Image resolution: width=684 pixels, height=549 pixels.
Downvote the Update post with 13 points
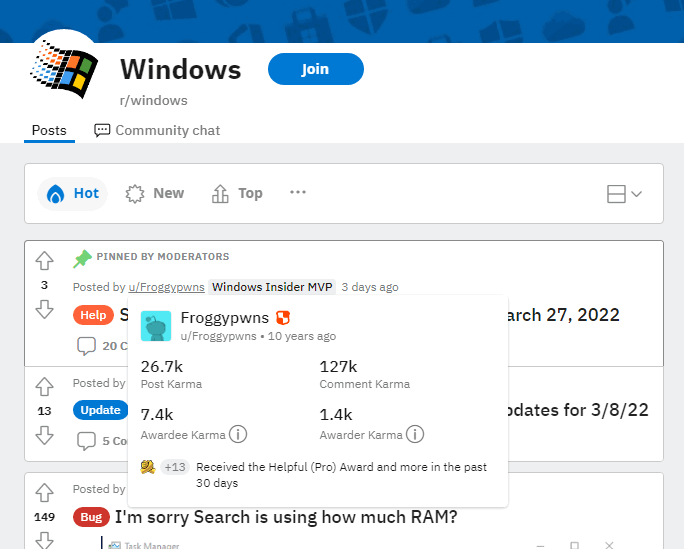[x=44, y=435]
